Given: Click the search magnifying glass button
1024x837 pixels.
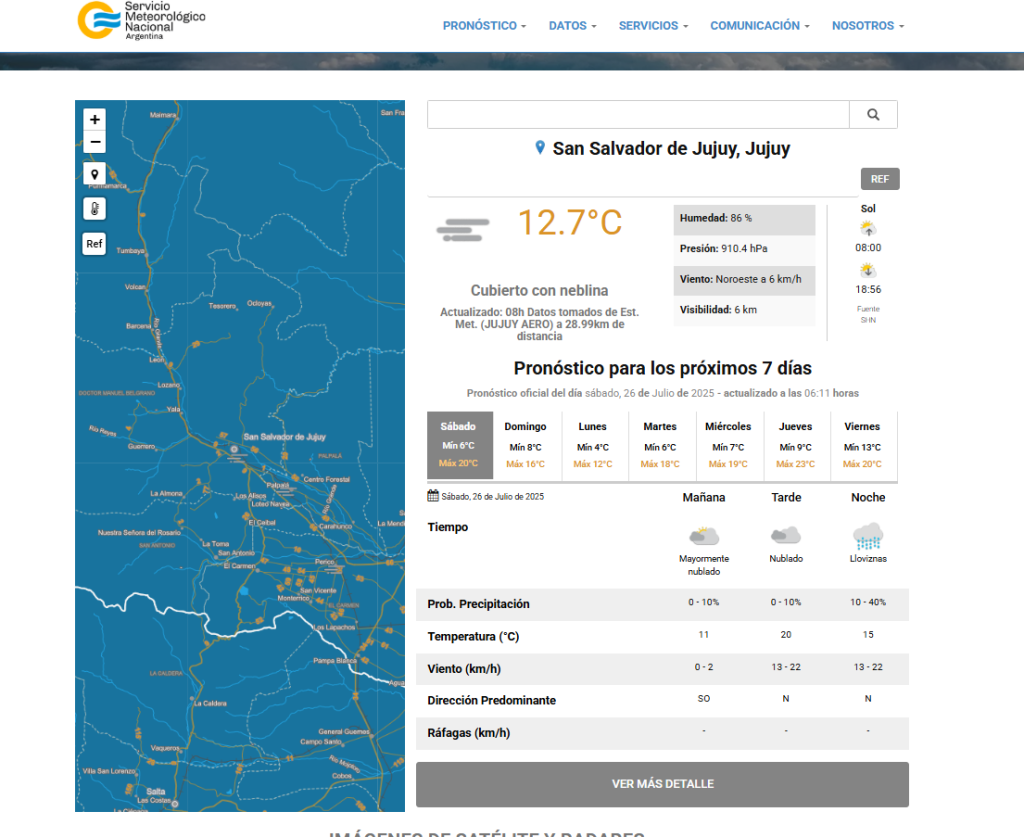Looking at the screenshot, I should [x=873, y=115].
